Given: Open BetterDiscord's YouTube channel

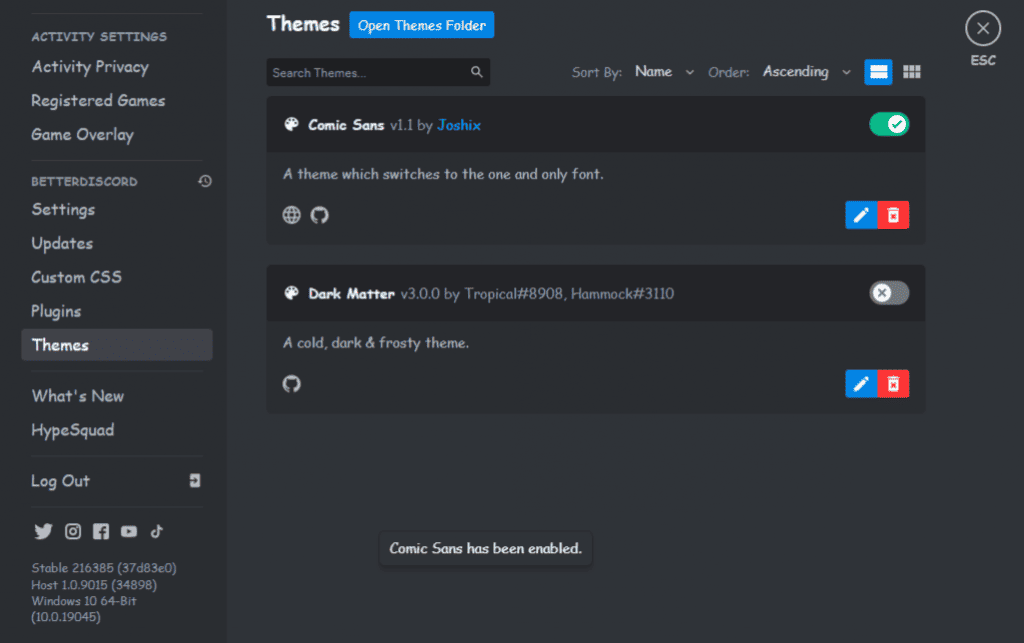Looking at the screenshot, I should click(128, 531).
